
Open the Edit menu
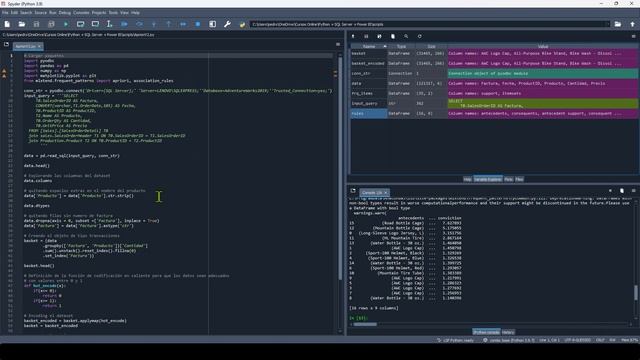(14, 13)
